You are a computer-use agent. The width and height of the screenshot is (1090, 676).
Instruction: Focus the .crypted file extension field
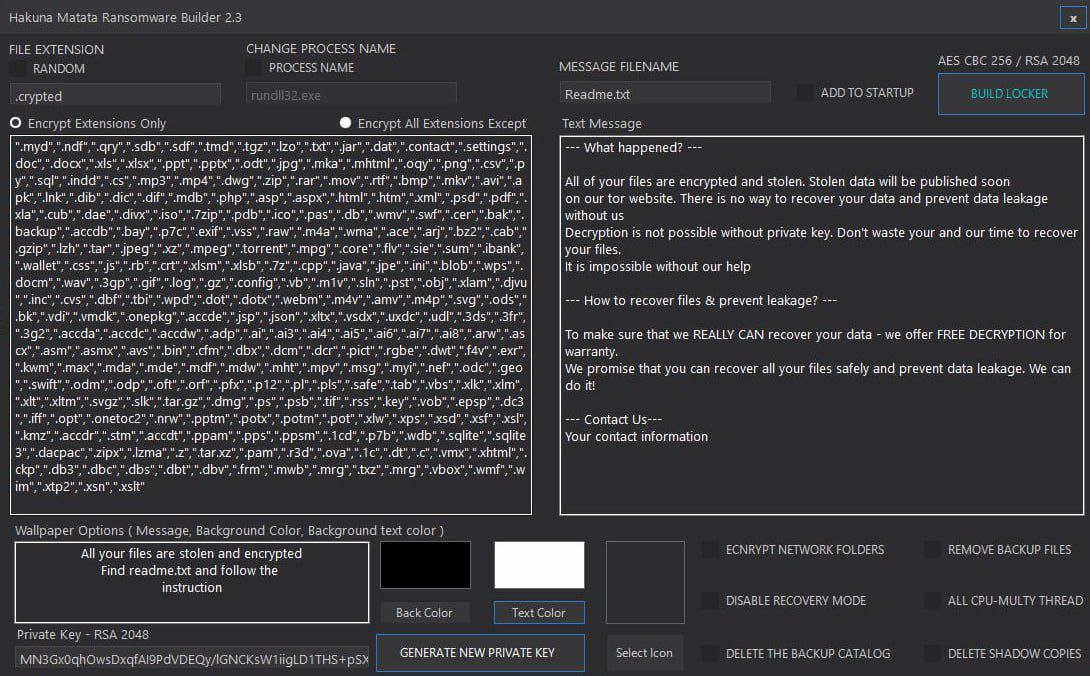click(115, 95)
